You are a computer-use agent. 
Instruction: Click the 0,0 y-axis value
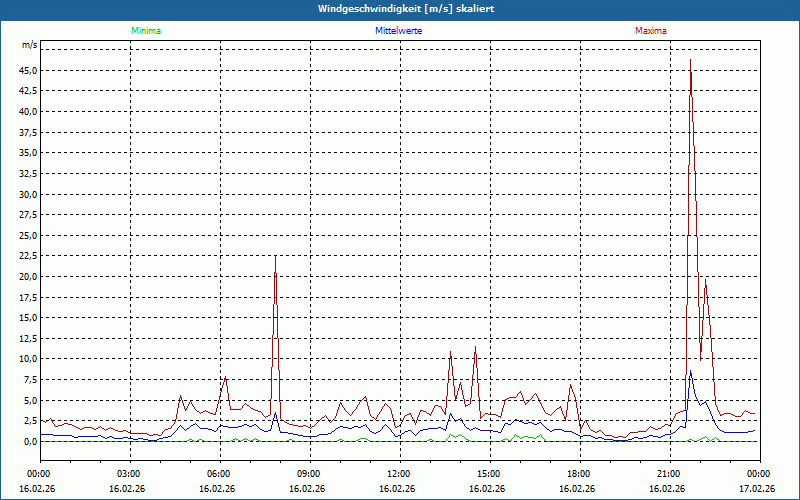pos(30,441)
